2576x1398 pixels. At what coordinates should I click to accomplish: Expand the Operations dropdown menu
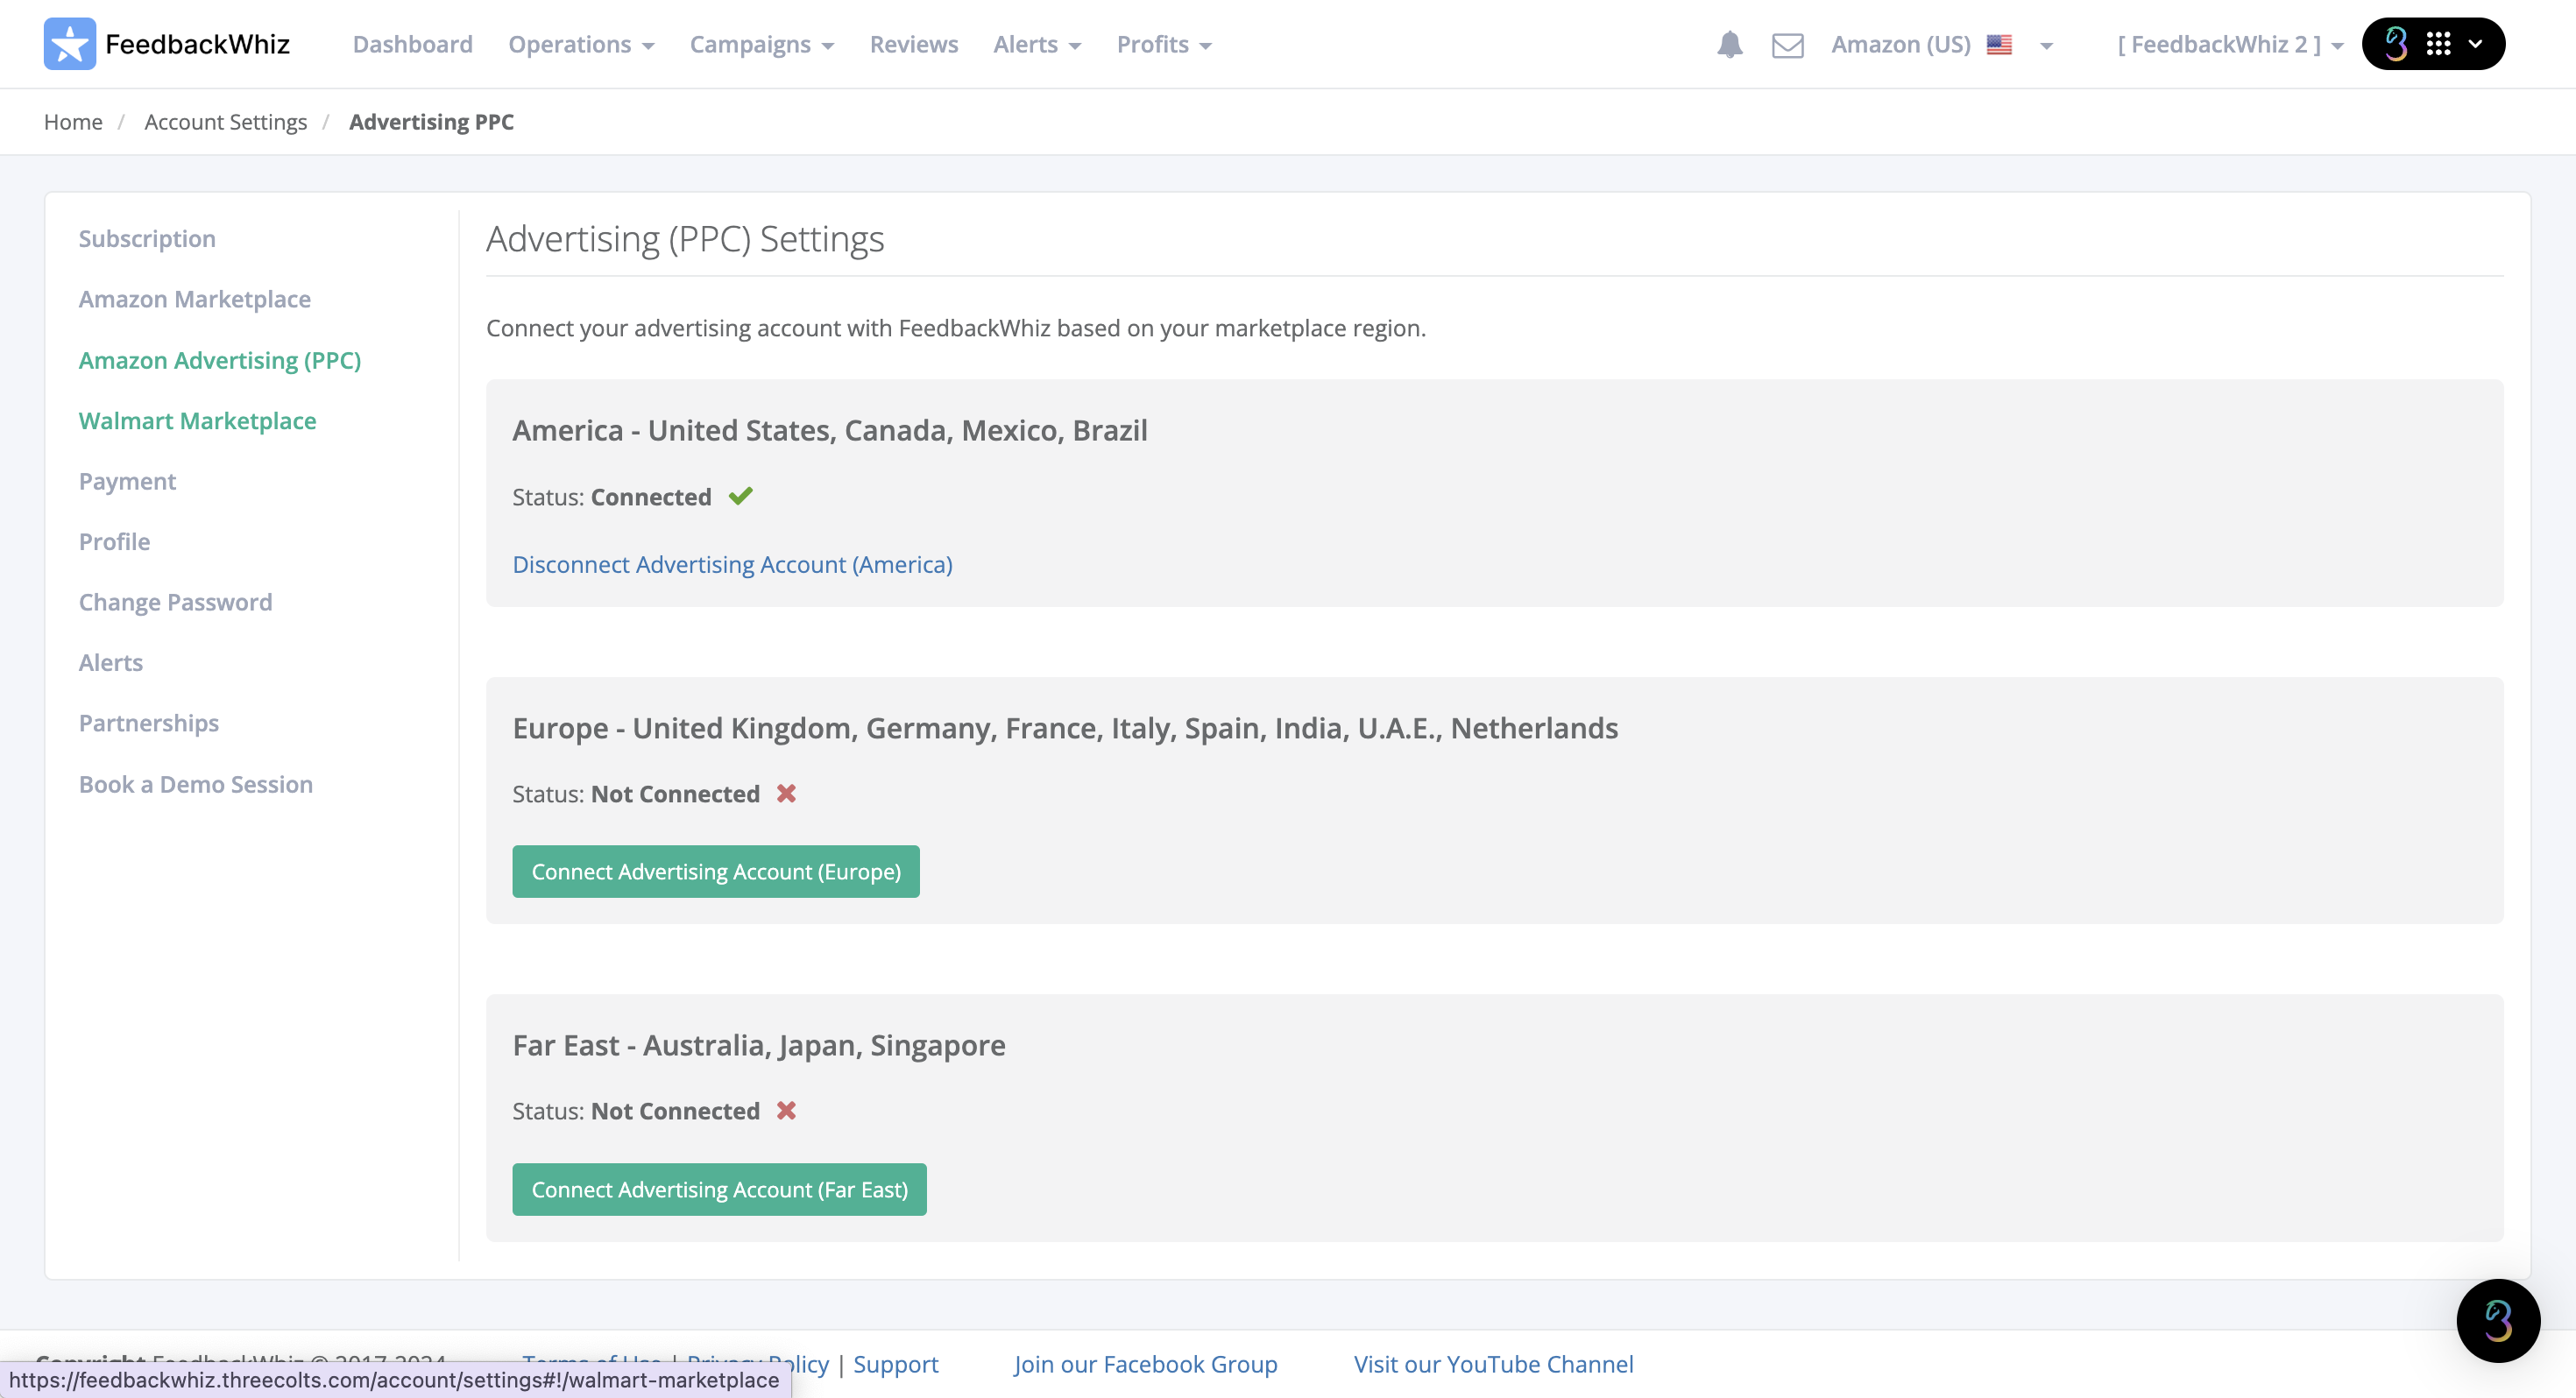[581, 44]
